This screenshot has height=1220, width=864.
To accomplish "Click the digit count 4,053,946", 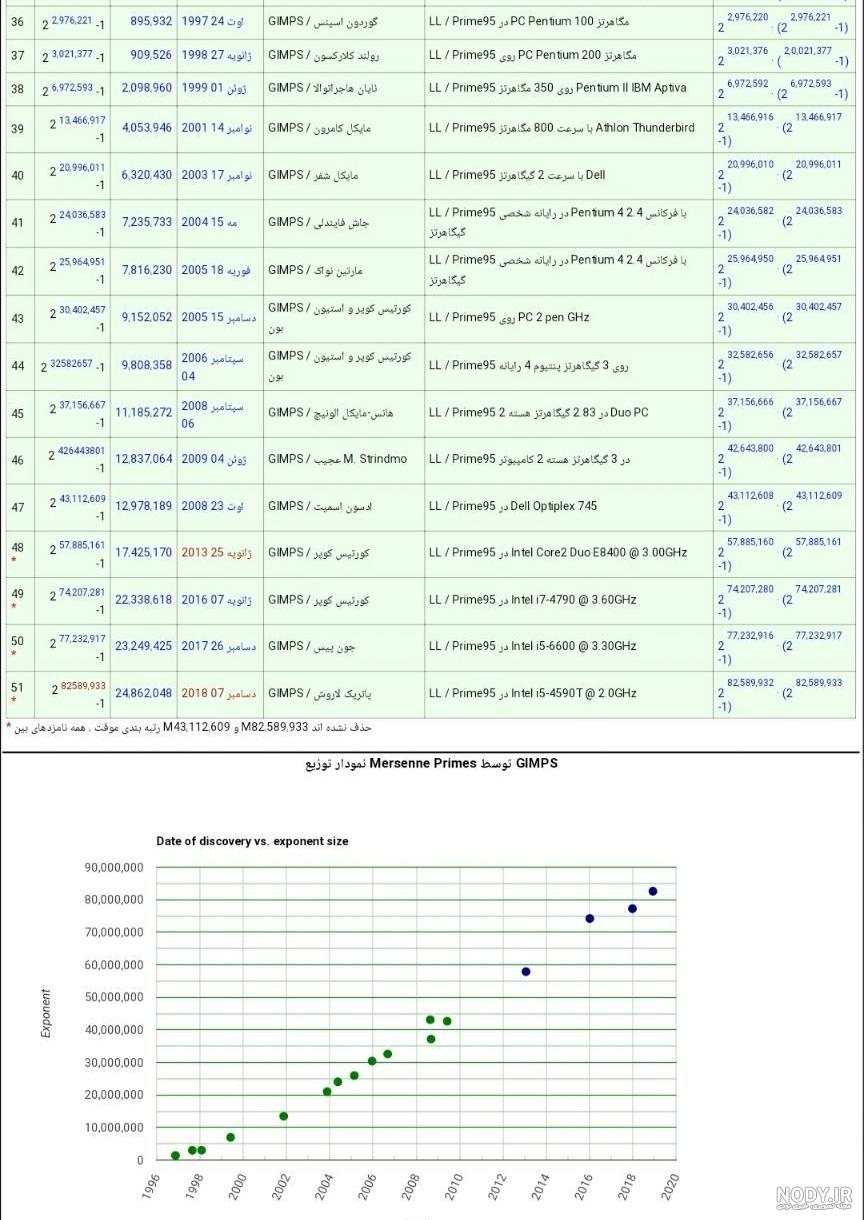I will pos(147,128).
